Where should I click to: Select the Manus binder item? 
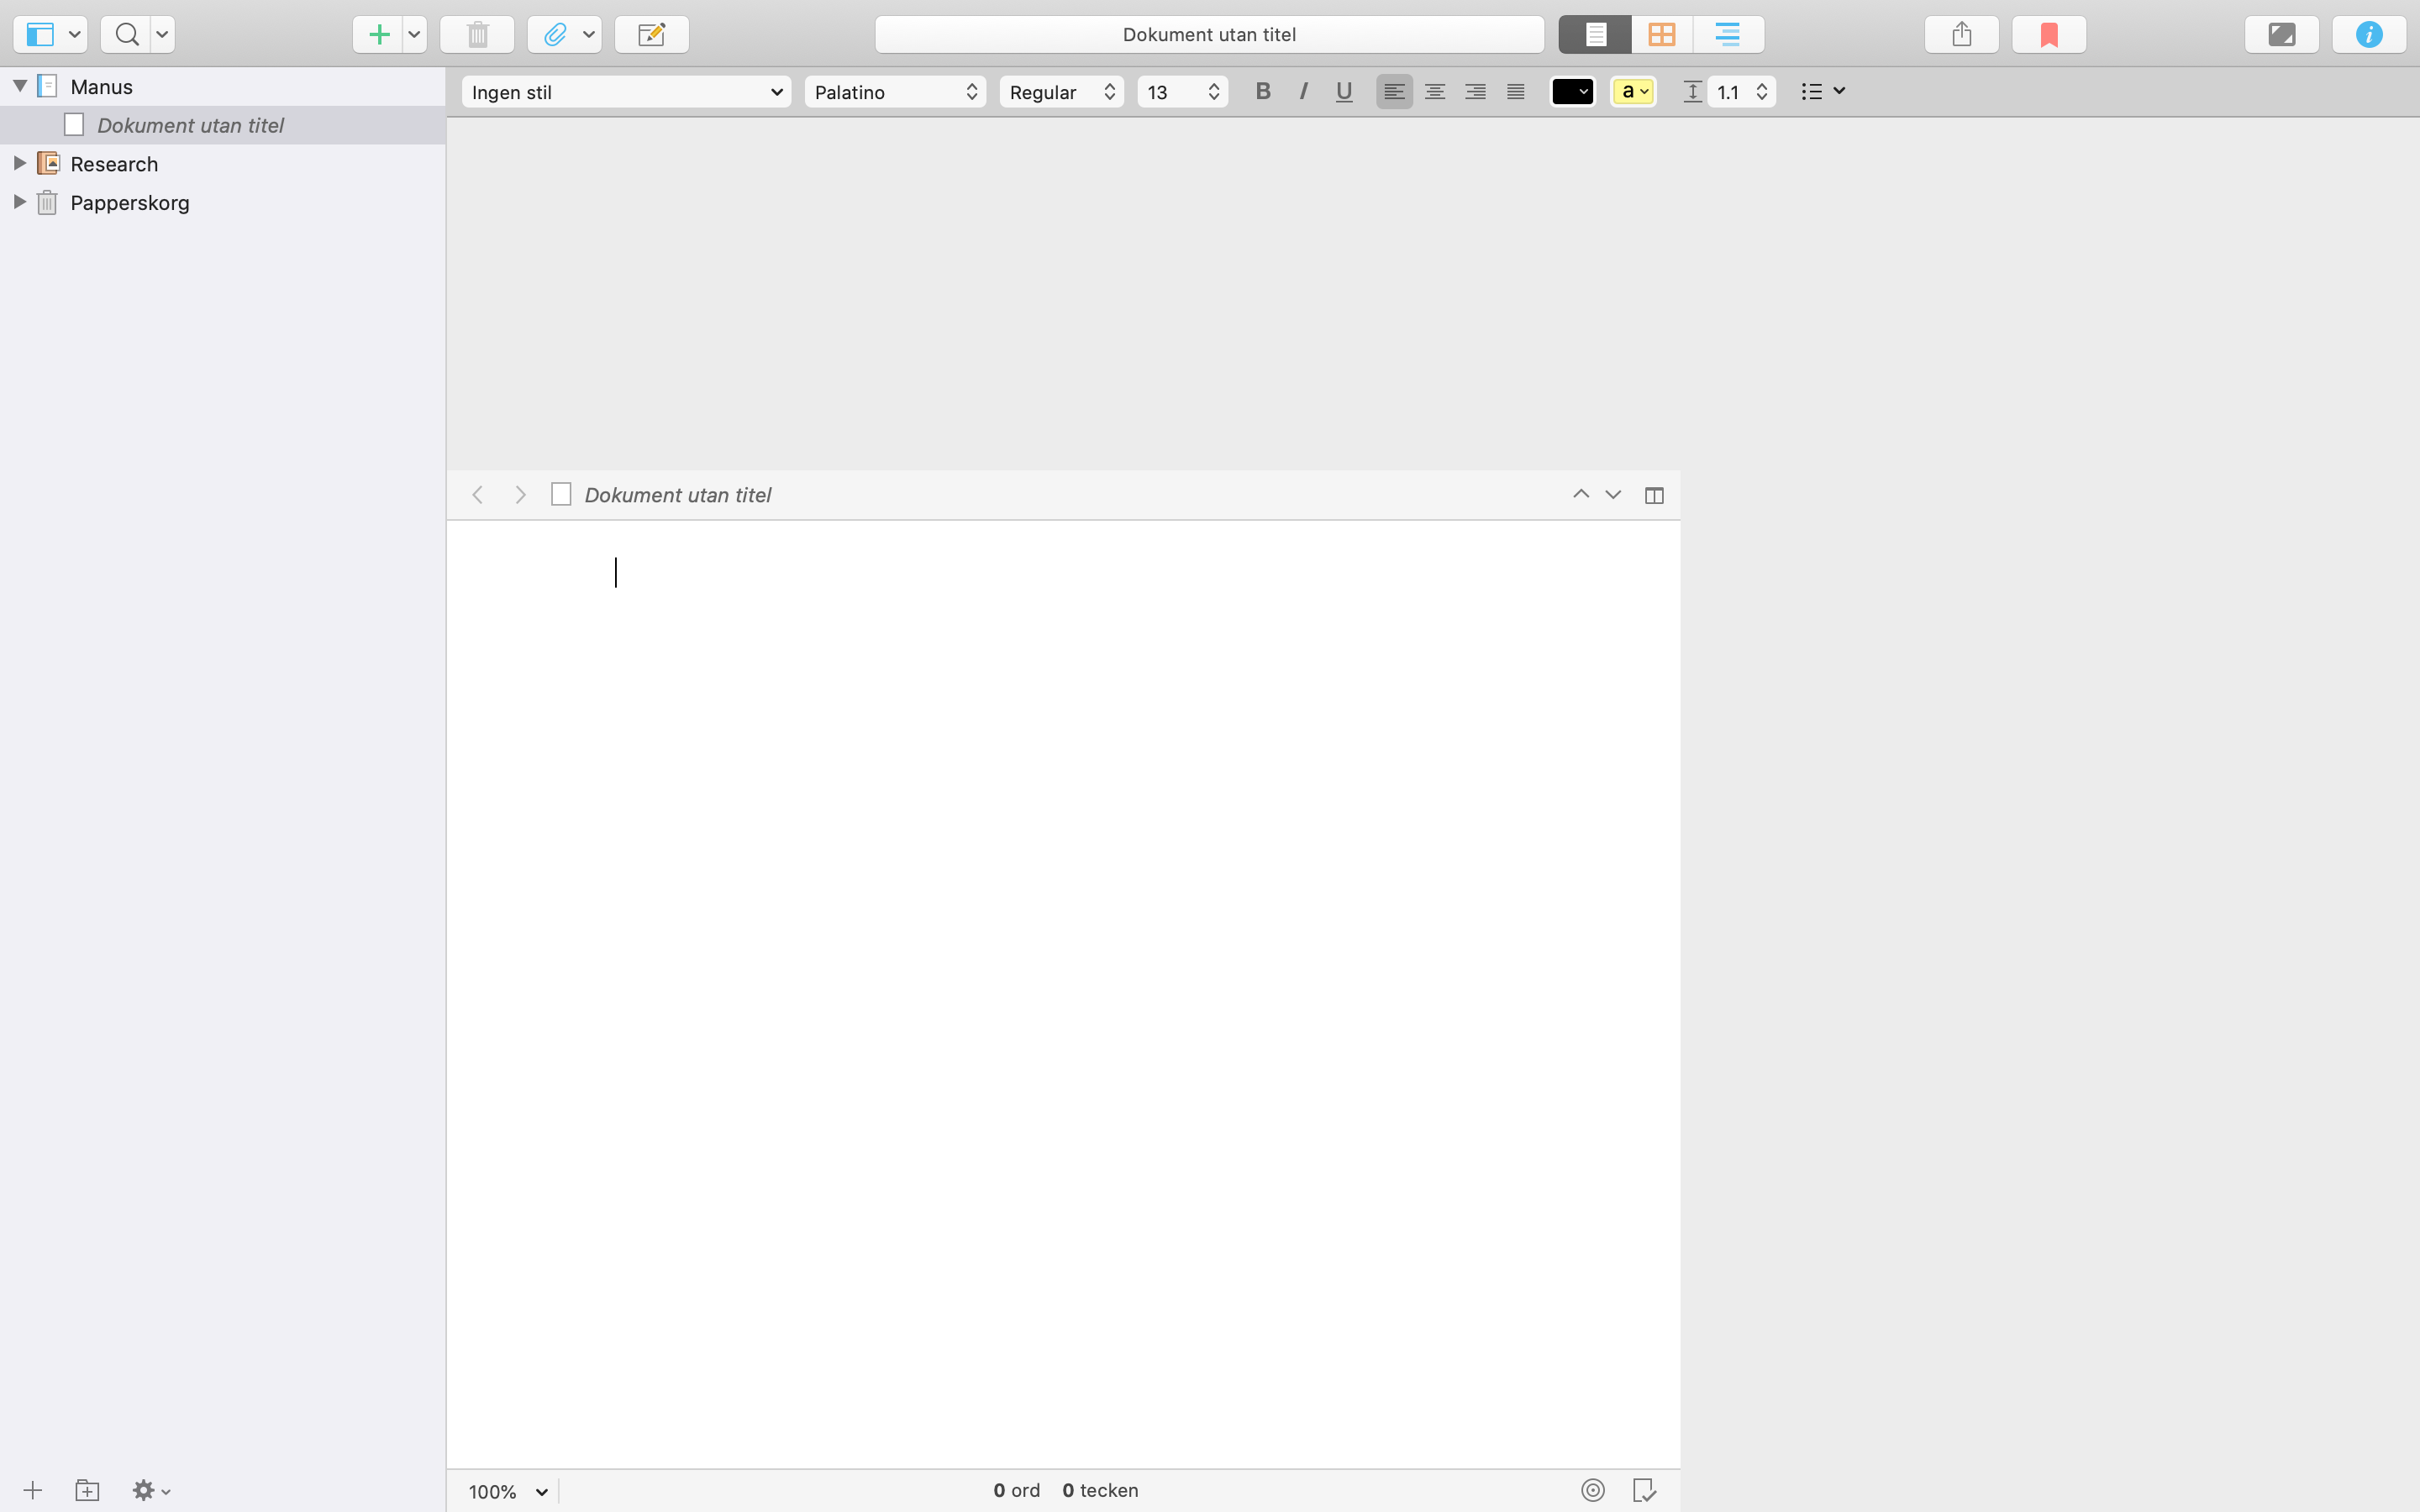tap(222, 87)
